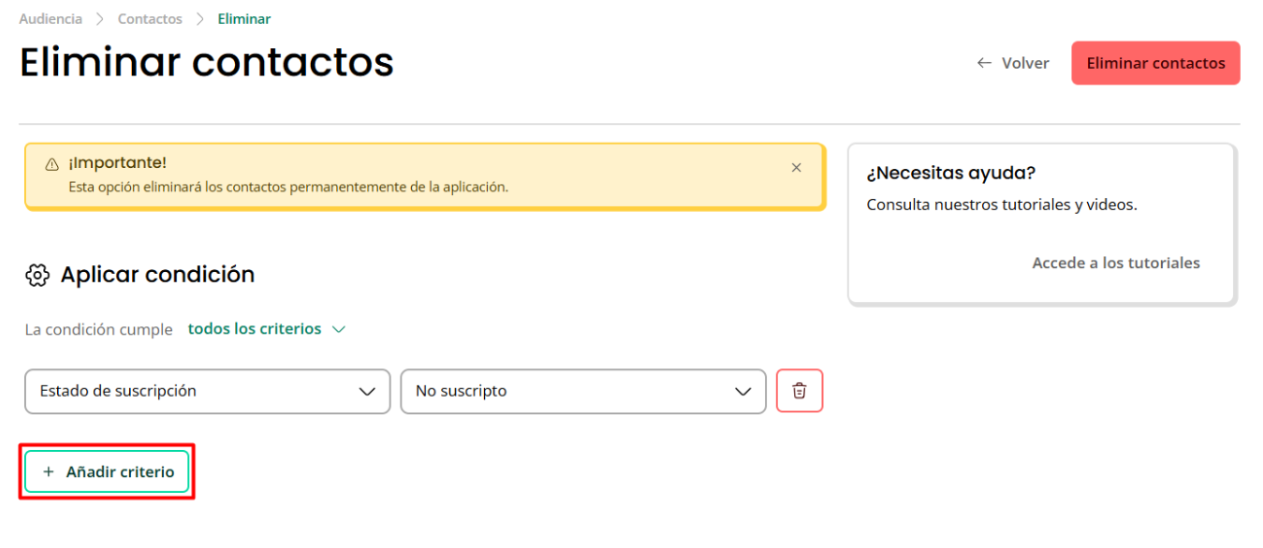Click the left arrow icon beside Volver

click(985, 63)
